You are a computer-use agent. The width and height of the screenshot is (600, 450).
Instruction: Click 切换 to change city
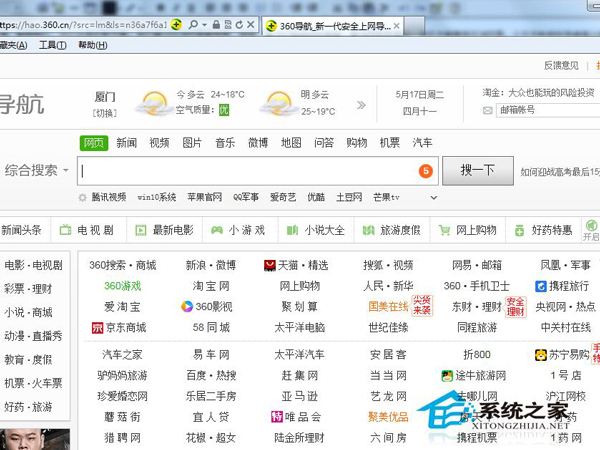104,113
